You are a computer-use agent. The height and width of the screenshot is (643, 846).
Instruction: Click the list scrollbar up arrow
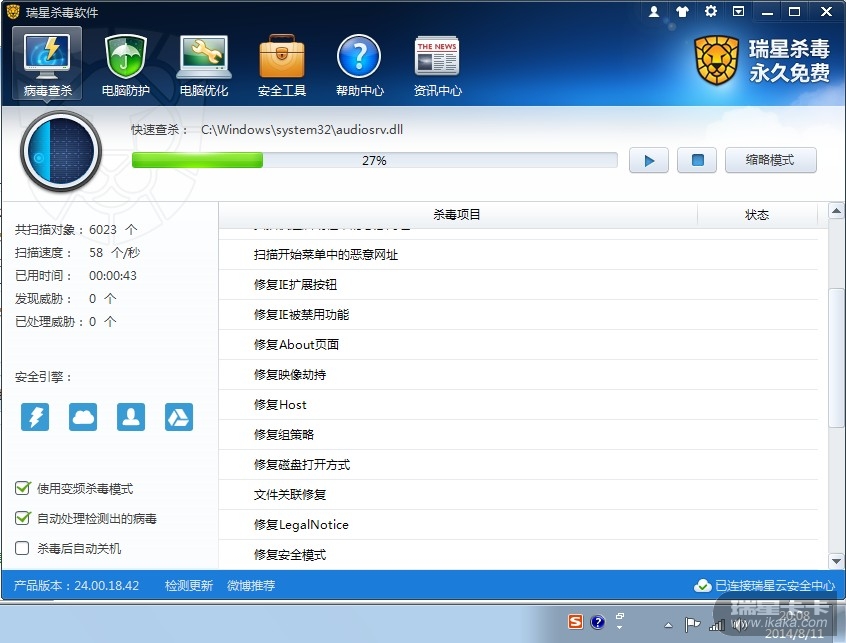coord(836,211)
